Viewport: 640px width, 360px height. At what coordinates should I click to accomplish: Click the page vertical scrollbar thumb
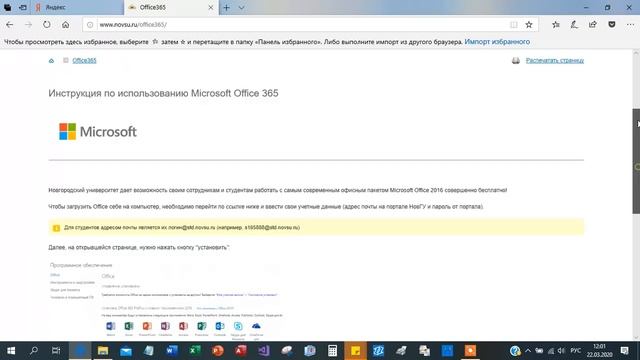click(636, 161)
